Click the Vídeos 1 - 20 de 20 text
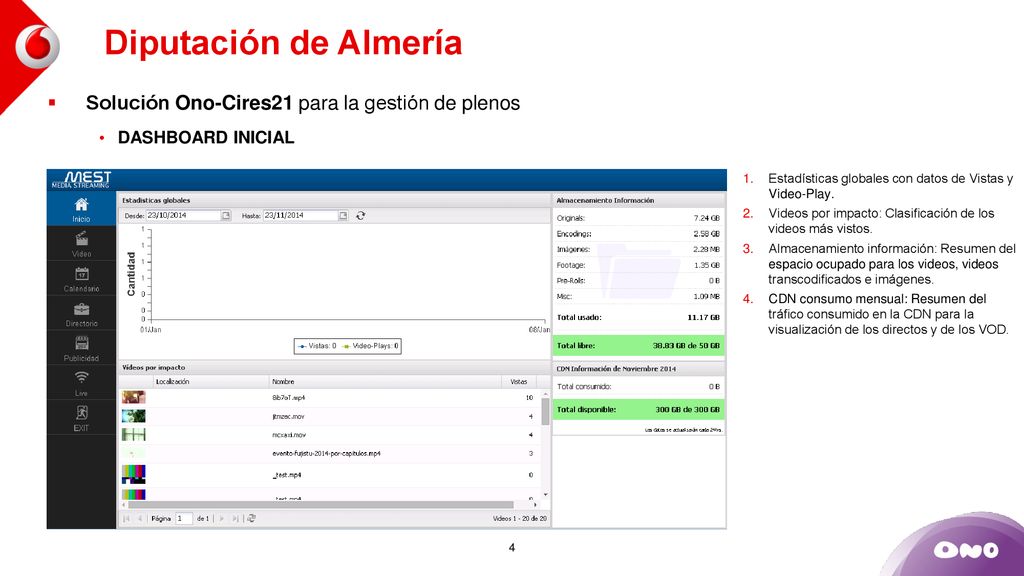The height and width of the screenshot is (576, 1024). point(520,519)
